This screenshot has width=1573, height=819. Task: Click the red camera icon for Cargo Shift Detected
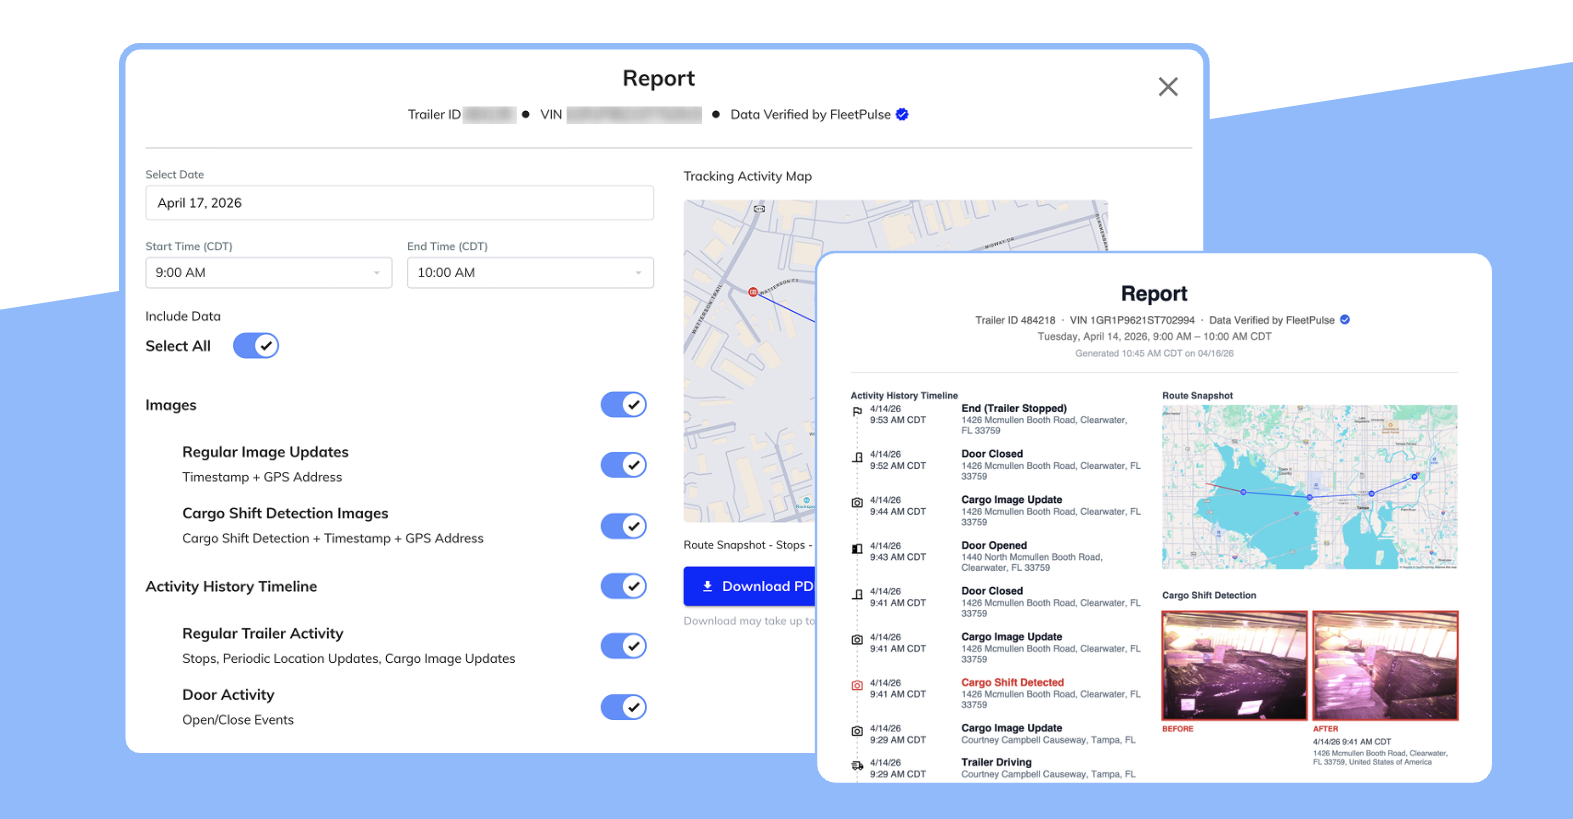click(857, 686)
